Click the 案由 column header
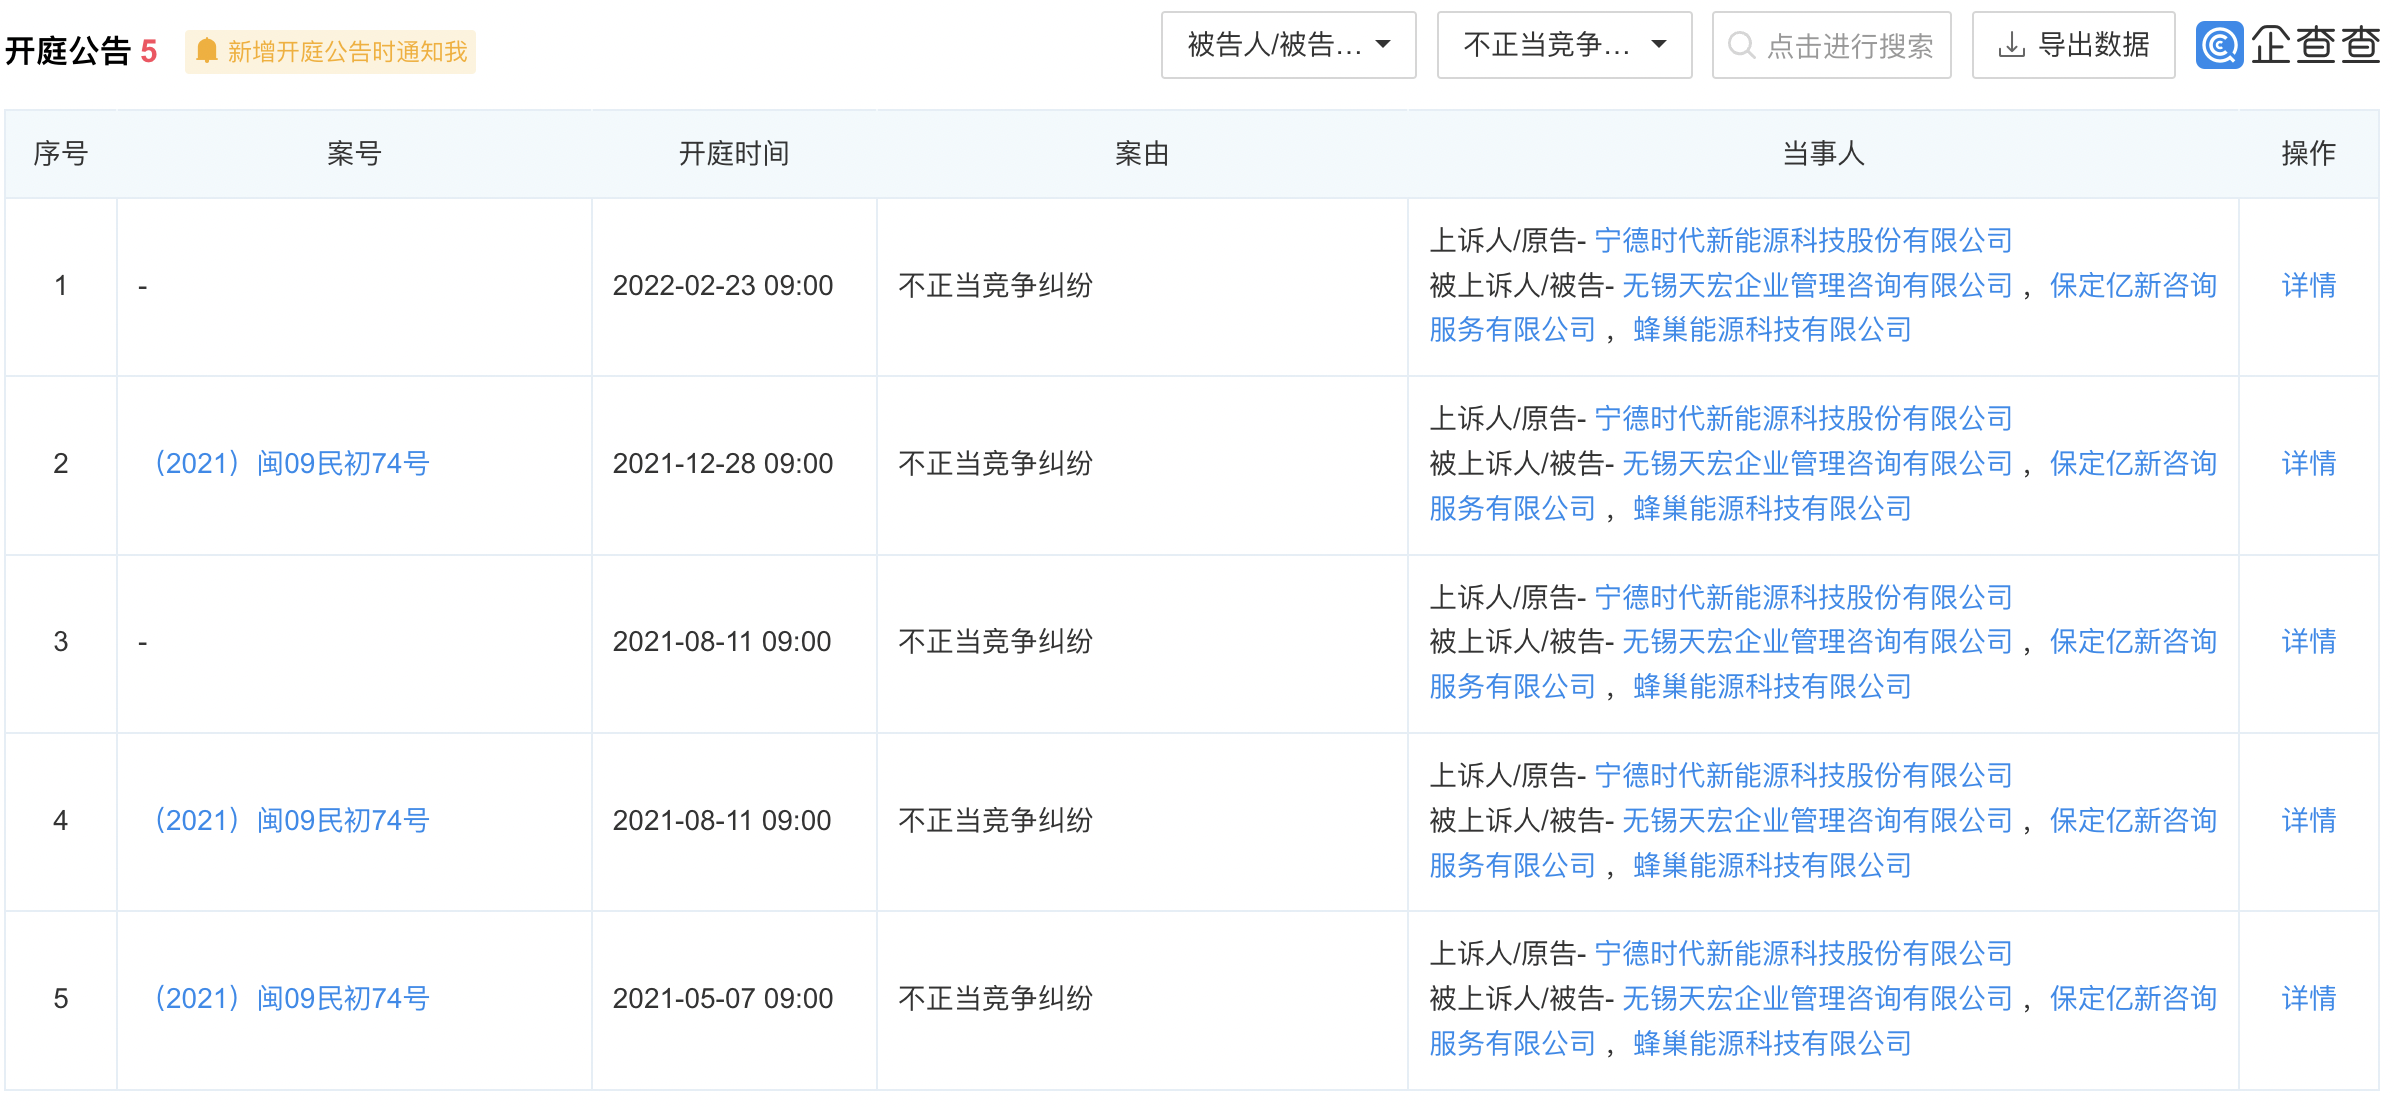Viewport: 2394px width, 1108px height. pos(1142,154)
